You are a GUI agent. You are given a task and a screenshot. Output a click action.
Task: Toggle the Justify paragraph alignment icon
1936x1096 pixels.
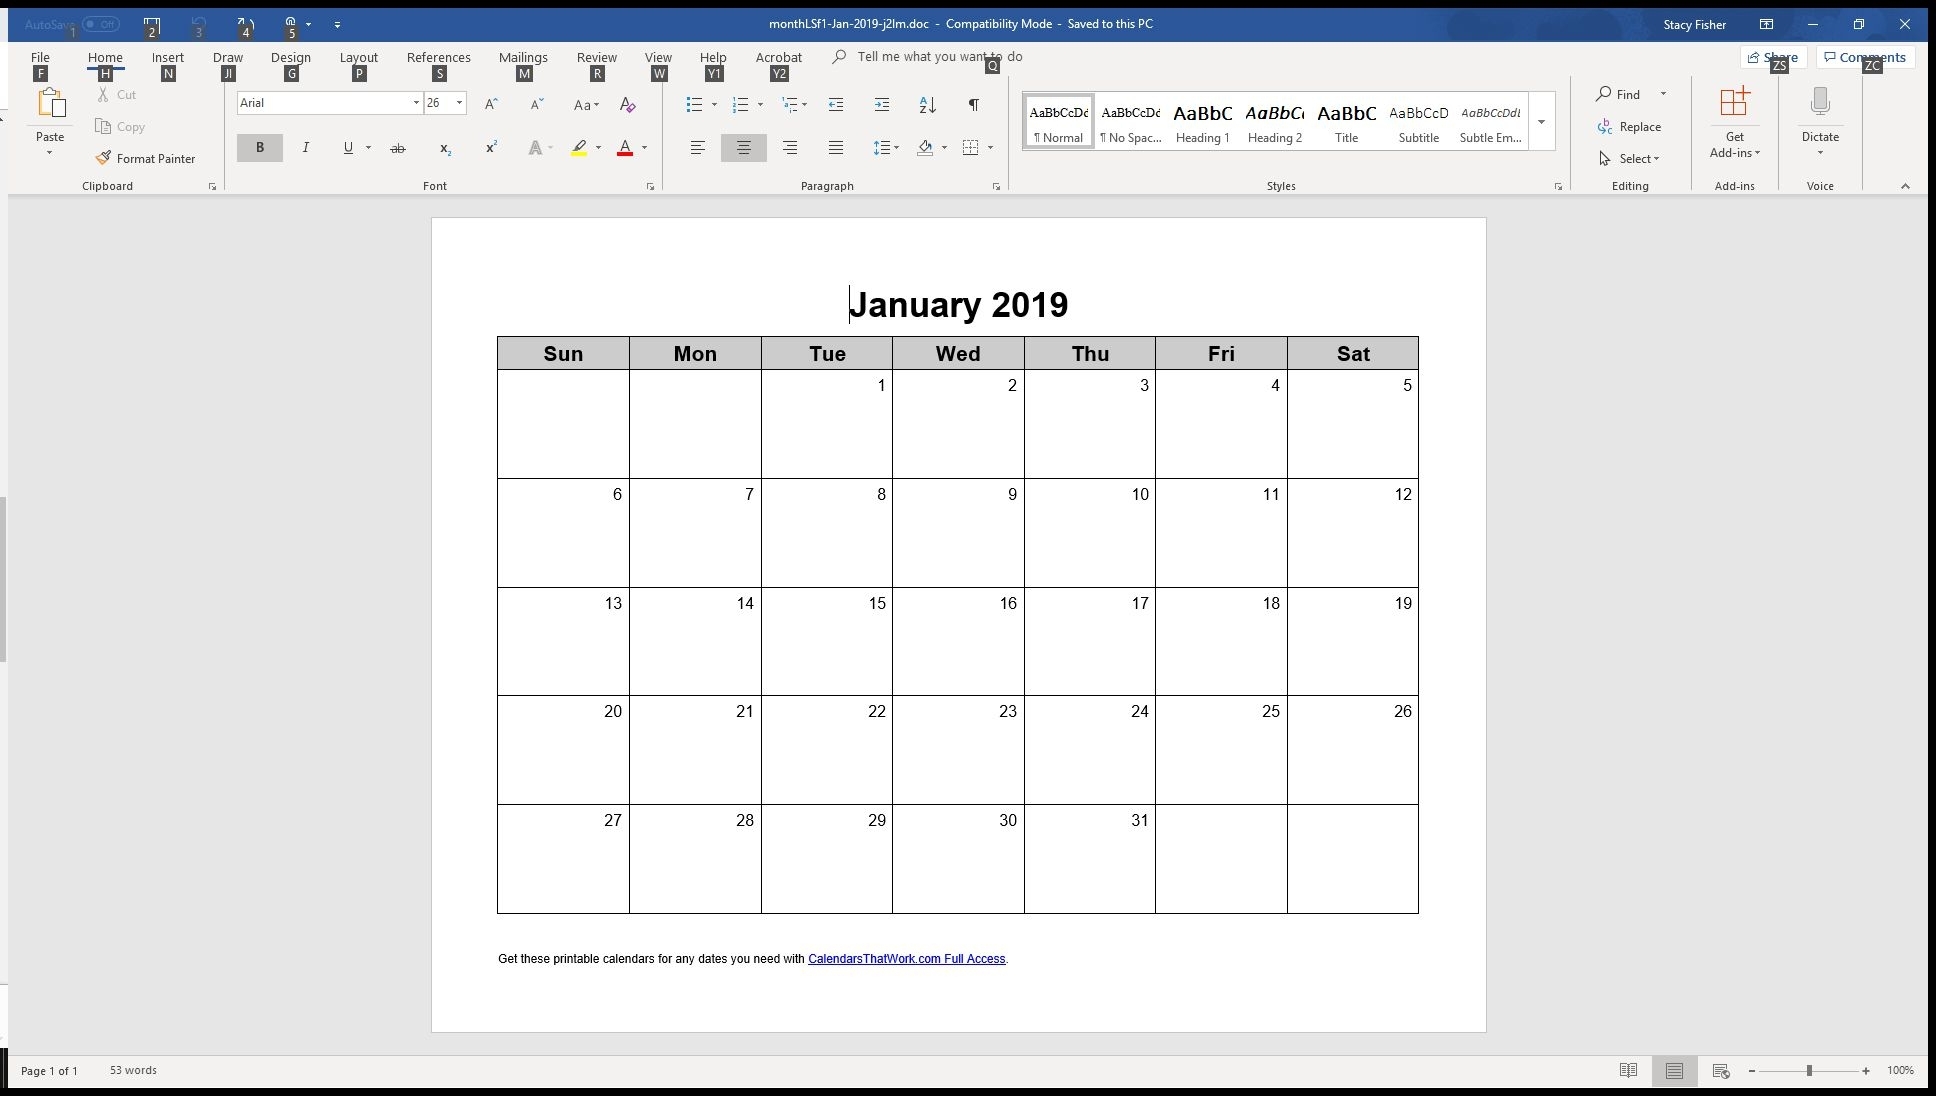835,146
